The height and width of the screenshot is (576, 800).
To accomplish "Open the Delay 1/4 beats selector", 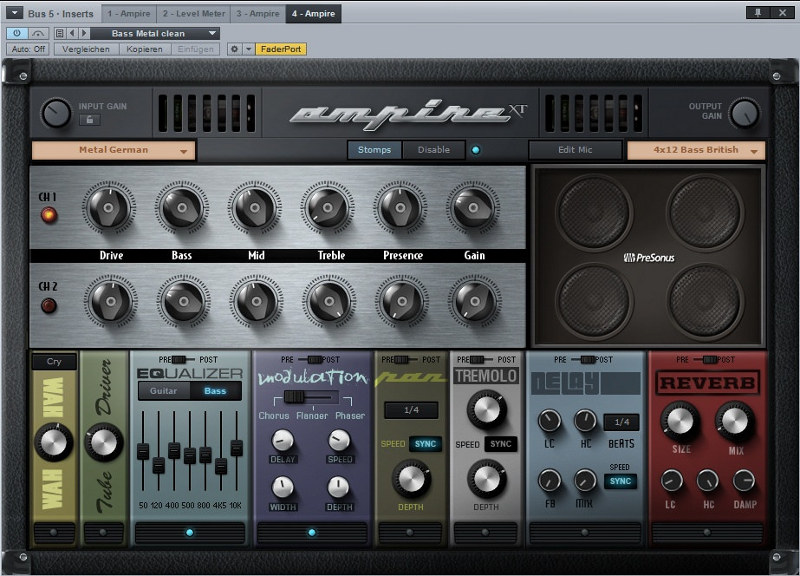I will coord(621,422).
